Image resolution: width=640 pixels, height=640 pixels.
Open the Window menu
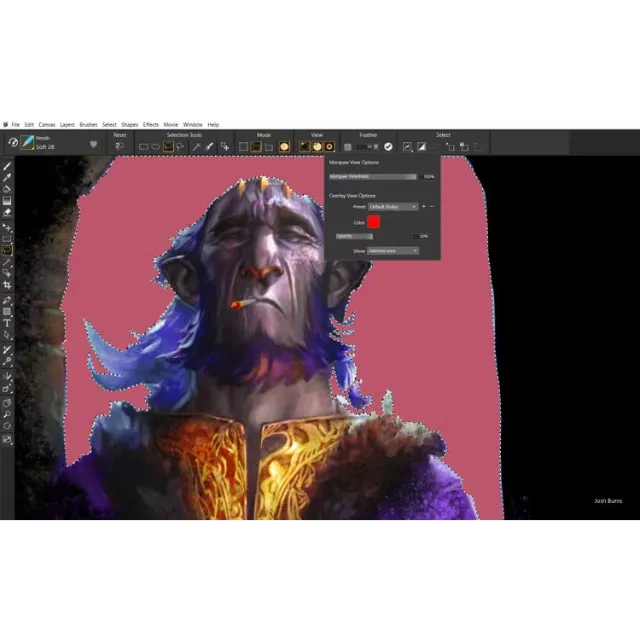click(193, 124)
